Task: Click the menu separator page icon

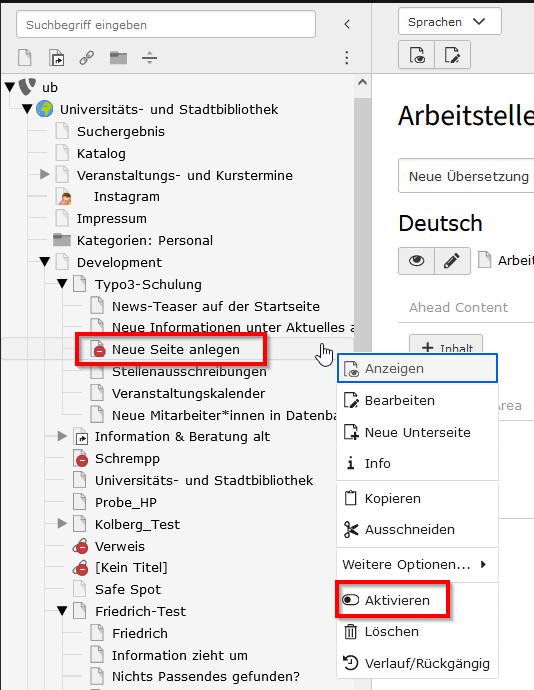Action: pos(150,58)
